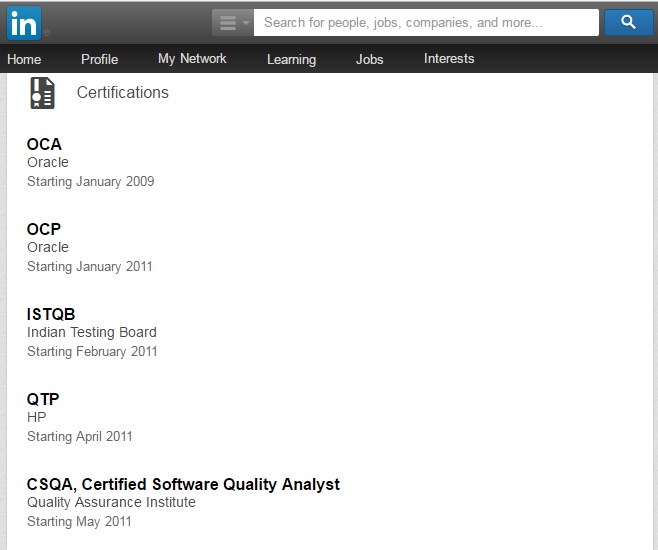Image resolution: width=658 pixels, height=550 pixels.
Task: Click the Certifications section document icon
Action: pos(42,93)
